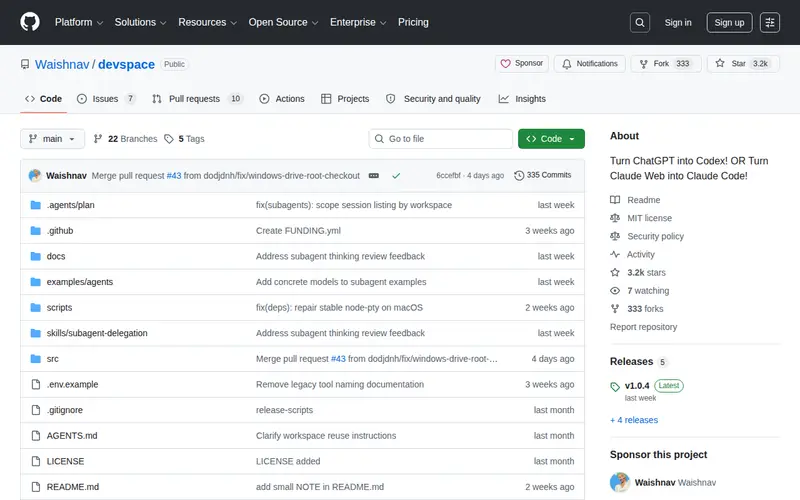Expand commit message ellipsis button
This screenshot has width=800, height=500.
[373, 176]
